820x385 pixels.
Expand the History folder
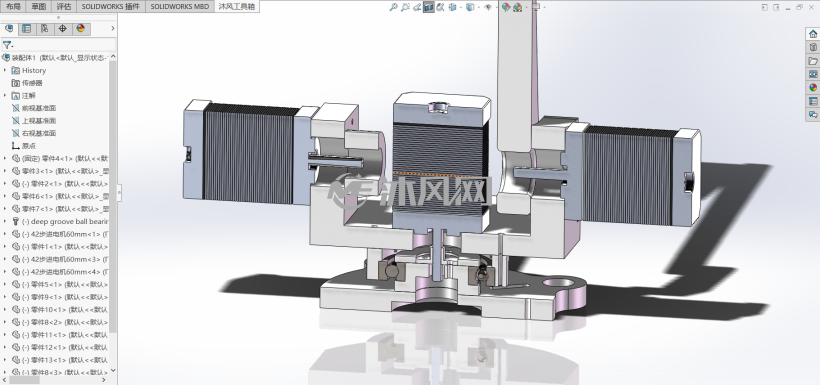click(5, 71)
